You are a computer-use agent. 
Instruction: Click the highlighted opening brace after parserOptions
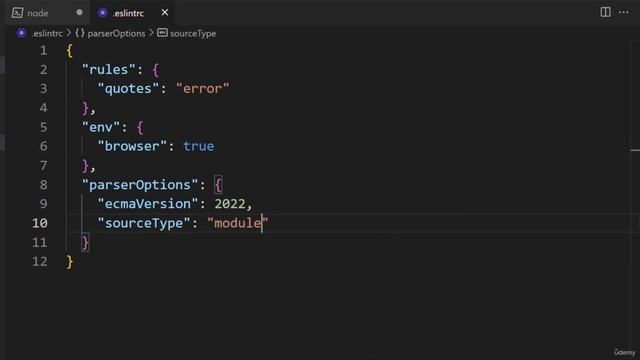[x=218, y=185]
